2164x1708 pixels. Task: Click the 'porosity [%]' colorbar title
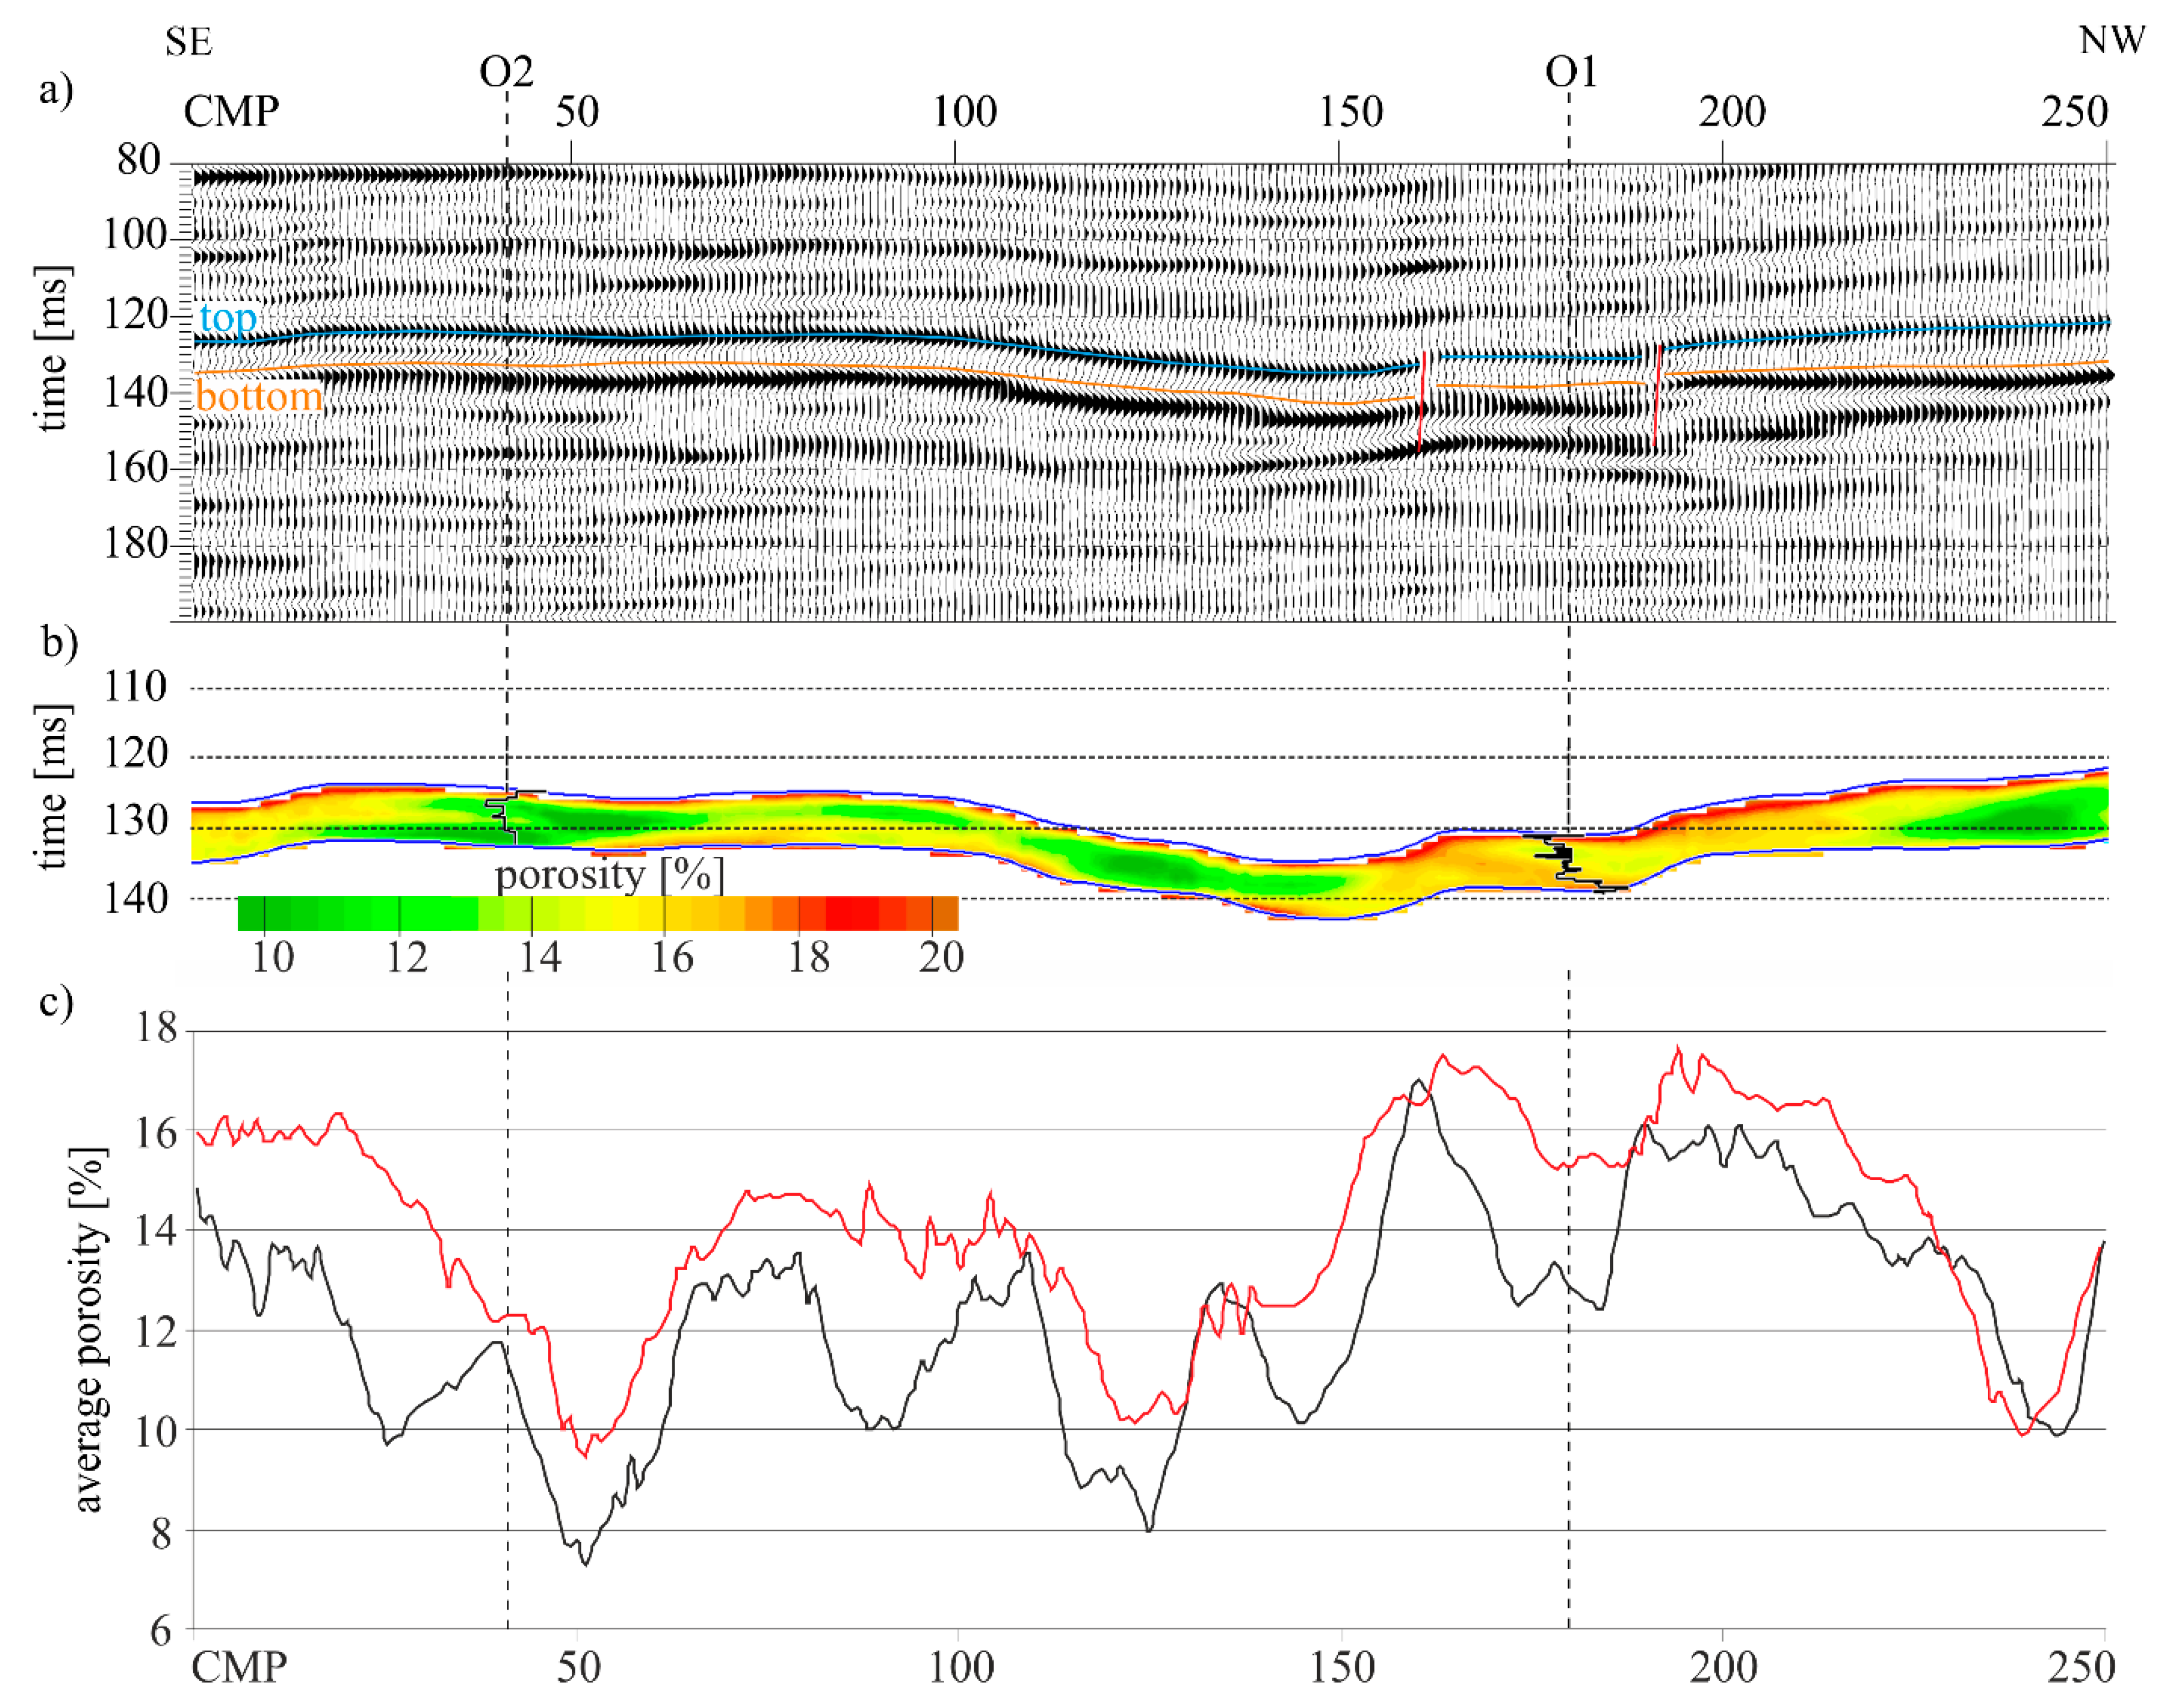coord(609,876)
